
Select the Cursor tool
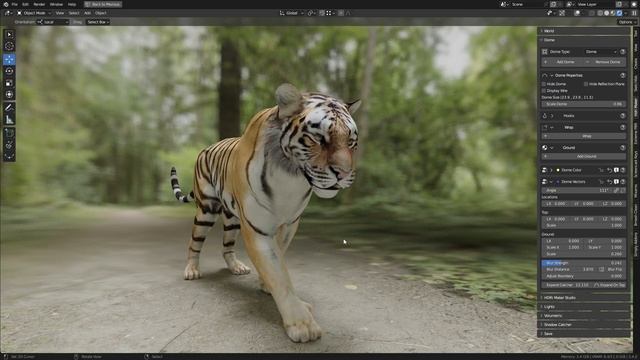pos(9,47)
